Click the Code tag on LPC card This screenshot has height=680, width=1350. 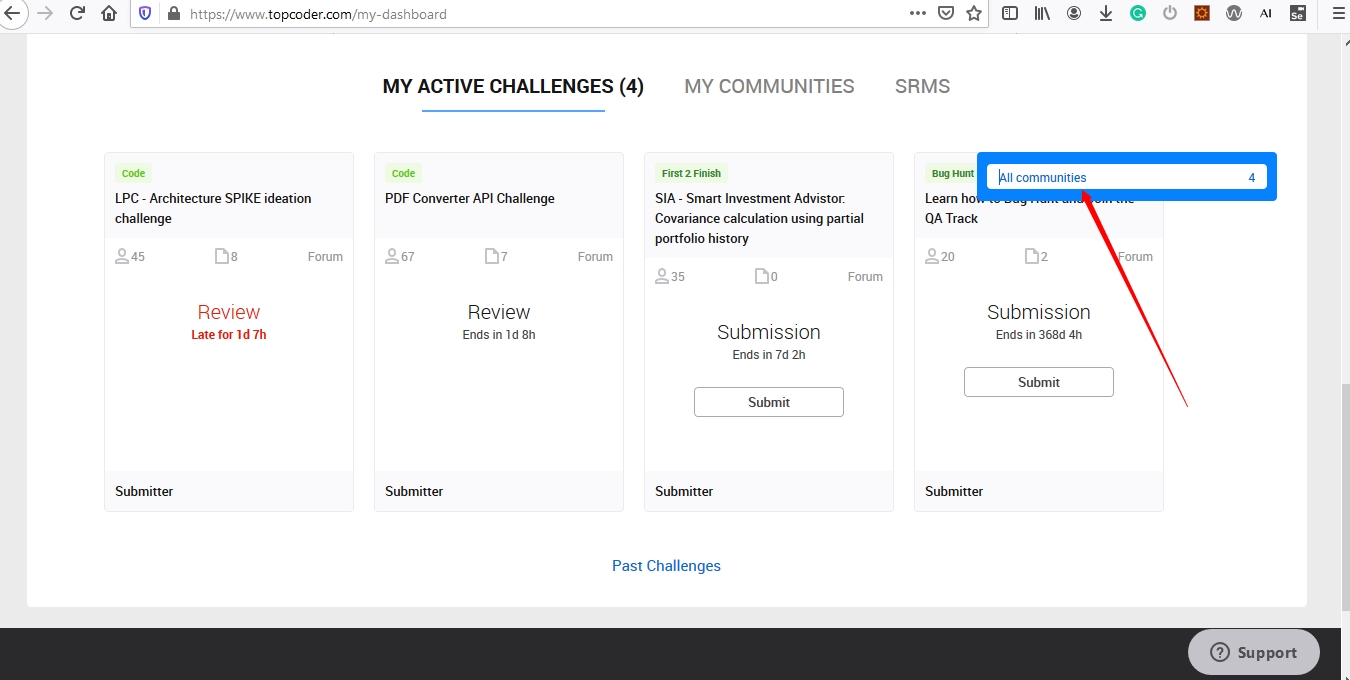(x=133, y=173)
